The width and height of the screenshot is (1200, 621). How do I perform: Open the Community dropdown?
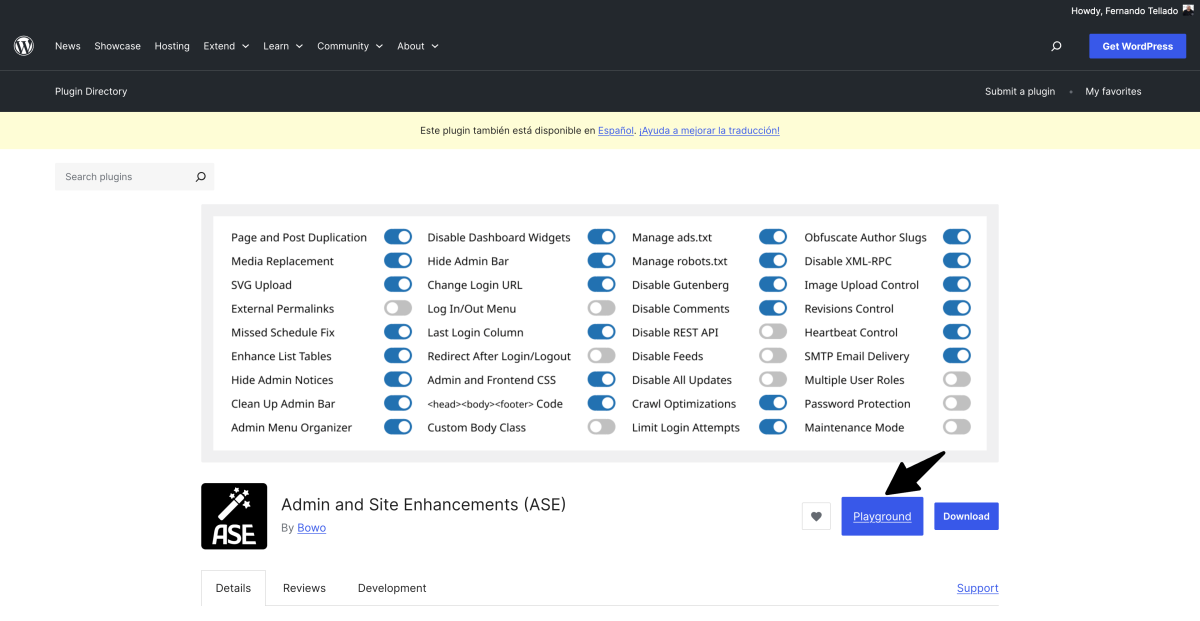point(349,45)
